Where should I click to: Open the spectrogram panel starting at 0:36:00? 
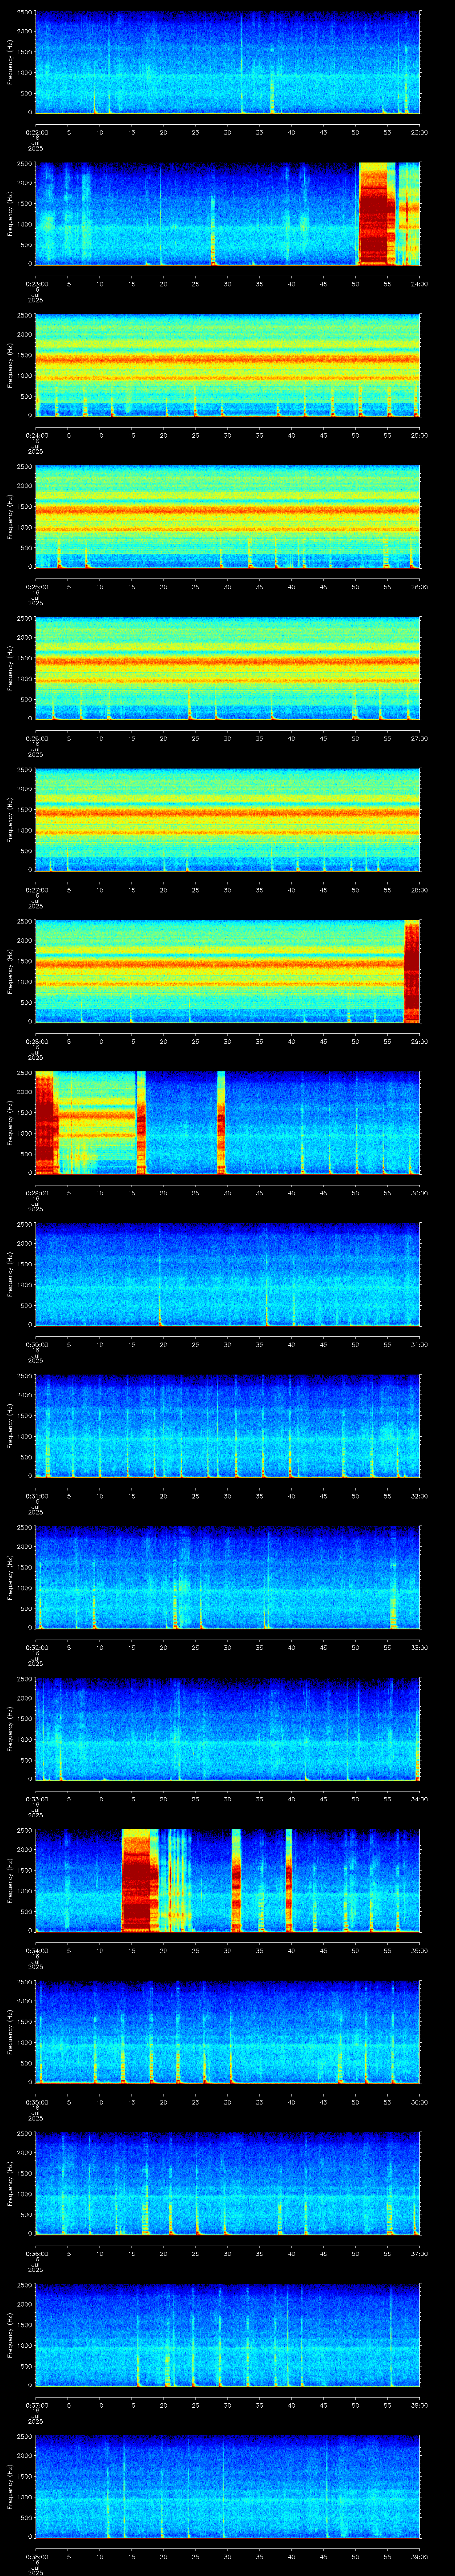[x=227, y=2183]
